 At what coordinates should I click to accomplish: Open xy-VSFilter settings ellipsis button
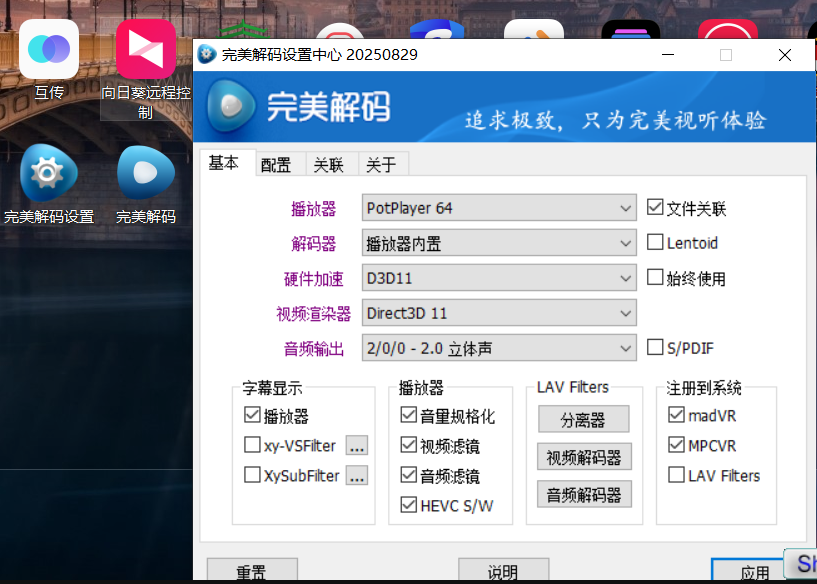[x=357, y=445]
